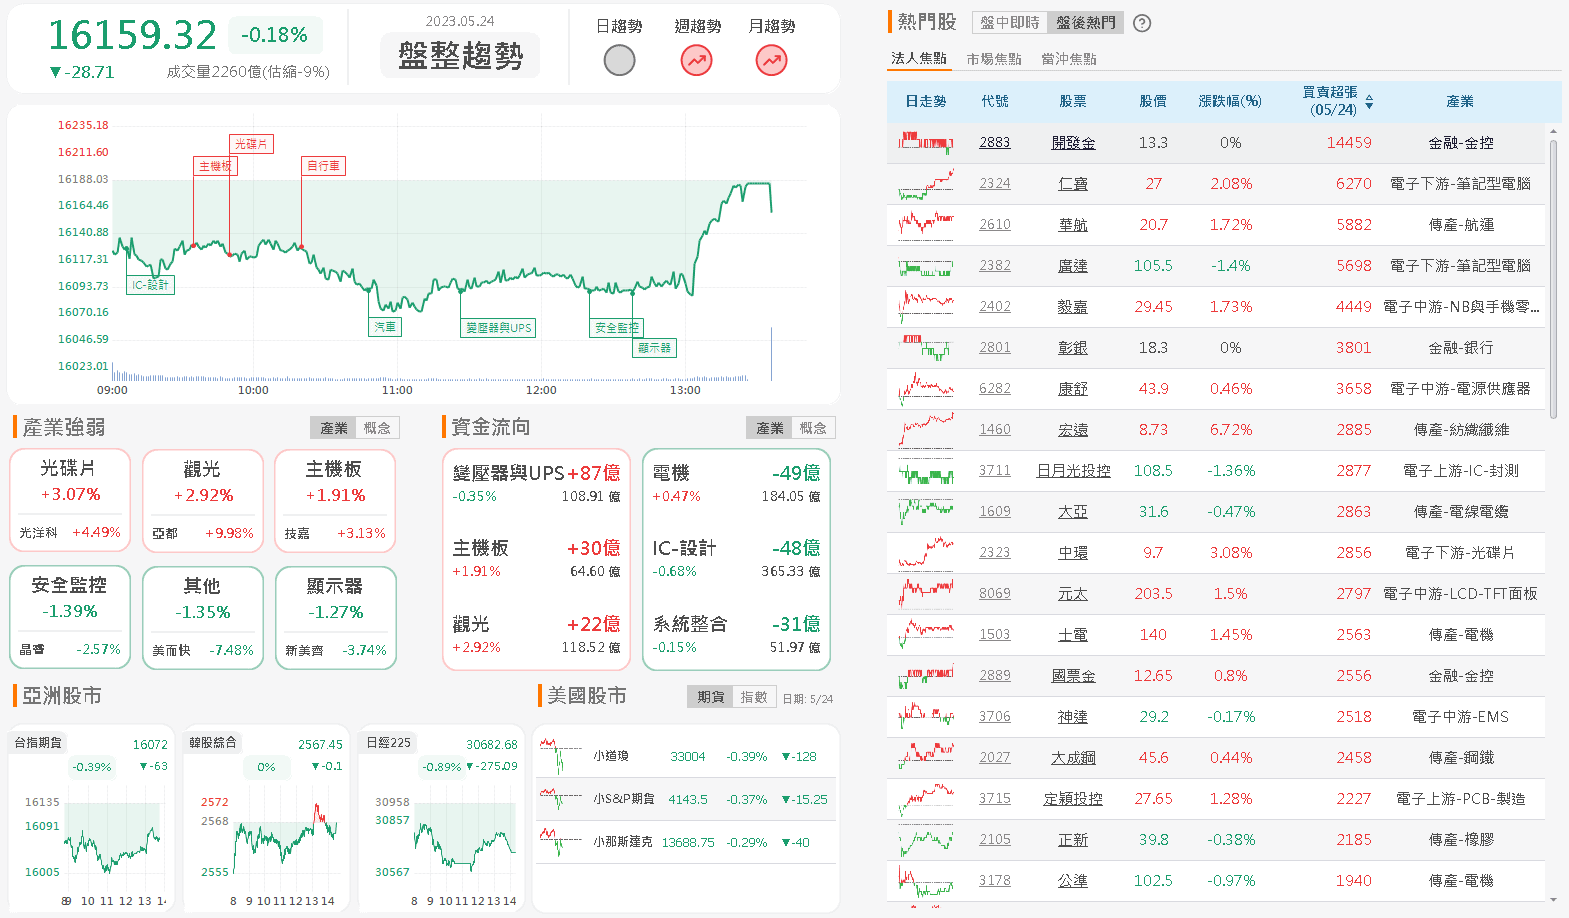Click the hot stocks list scrollbar

[x=1553, y=280]
